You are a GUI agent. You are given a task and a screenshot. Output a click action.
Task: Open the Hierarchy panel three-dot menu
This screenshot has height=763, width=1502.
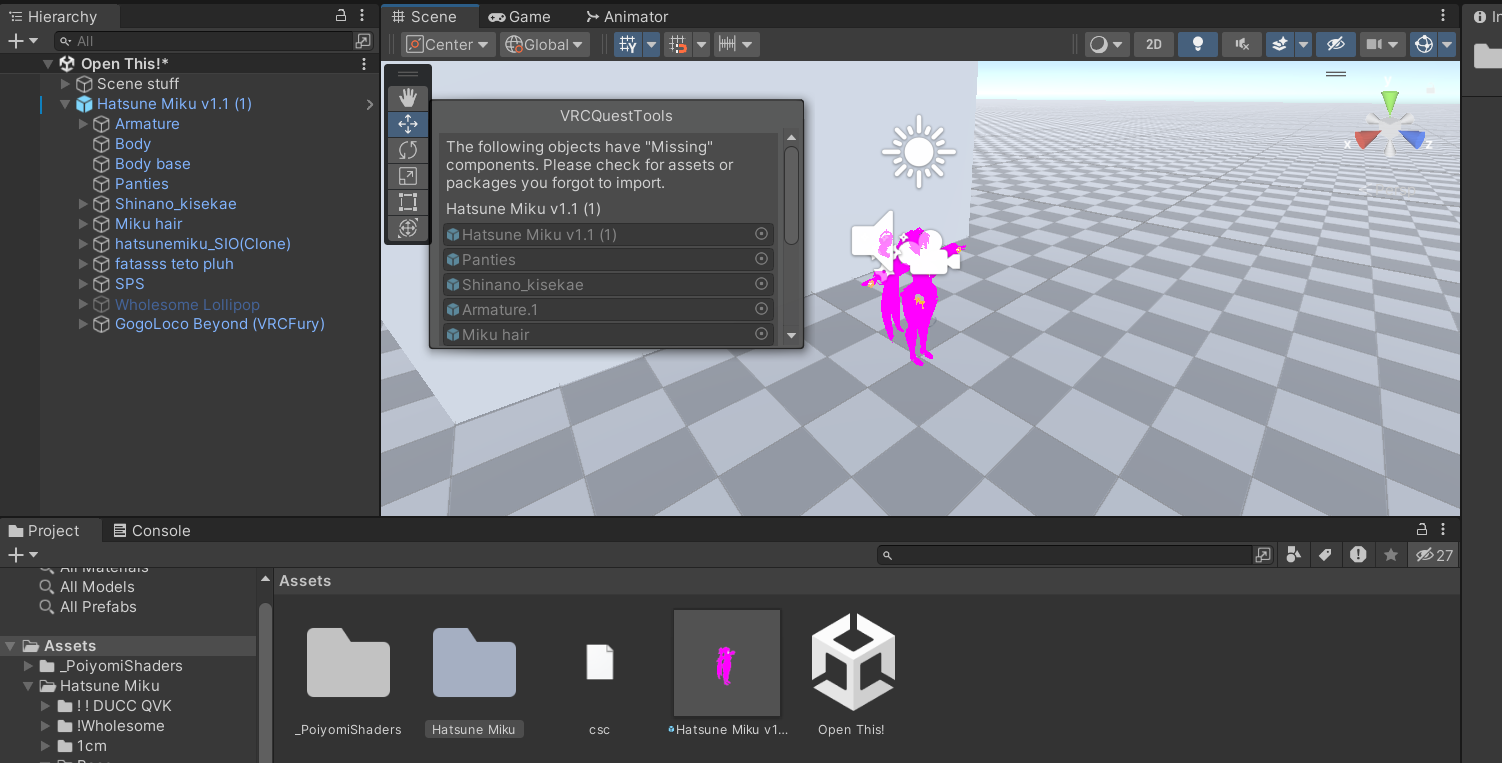tap(362, 16)
